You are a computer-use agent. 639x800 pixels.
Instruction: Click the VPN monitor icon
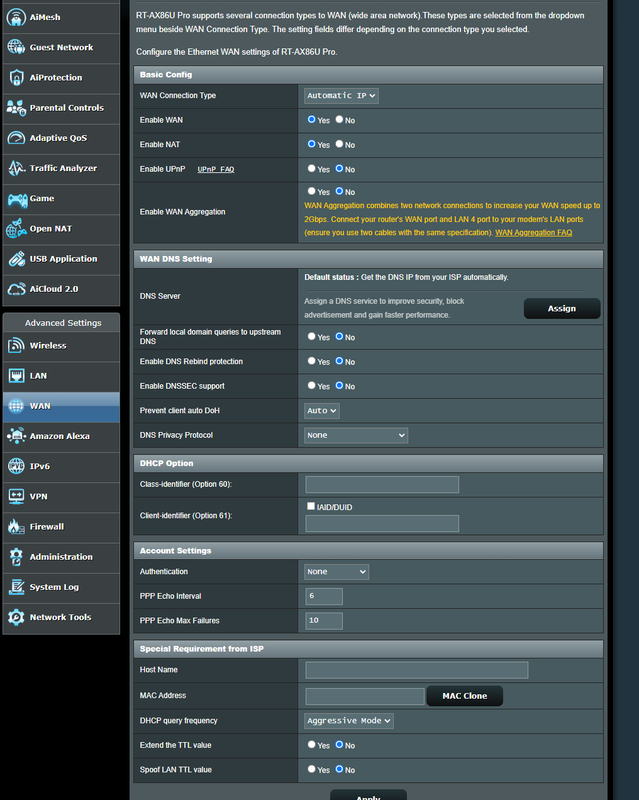click(16, 496)
